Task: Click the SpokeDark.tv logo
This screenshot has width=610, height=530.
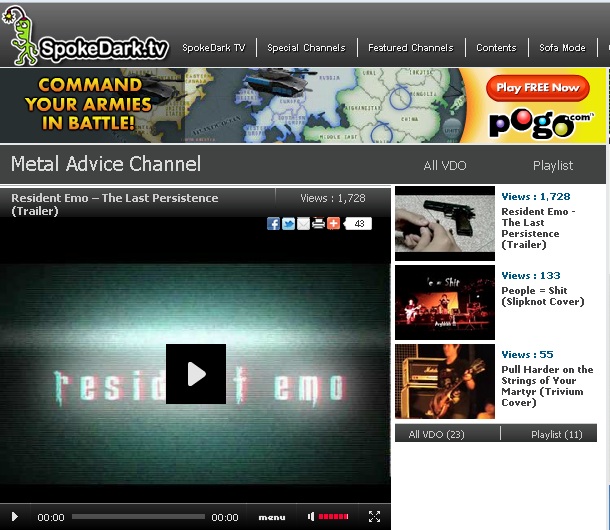Action: click(86, 37)
